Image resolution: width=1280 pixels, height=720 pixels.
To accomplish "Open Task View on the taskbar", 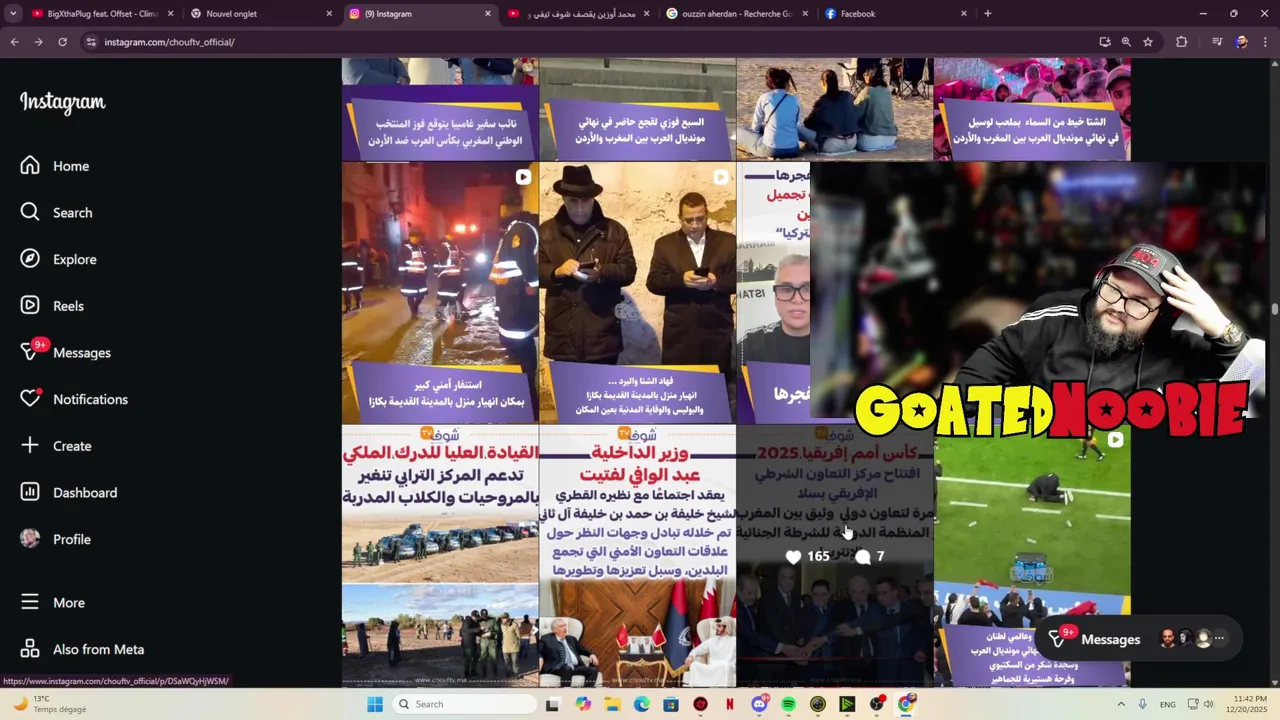I will point(552,704).
